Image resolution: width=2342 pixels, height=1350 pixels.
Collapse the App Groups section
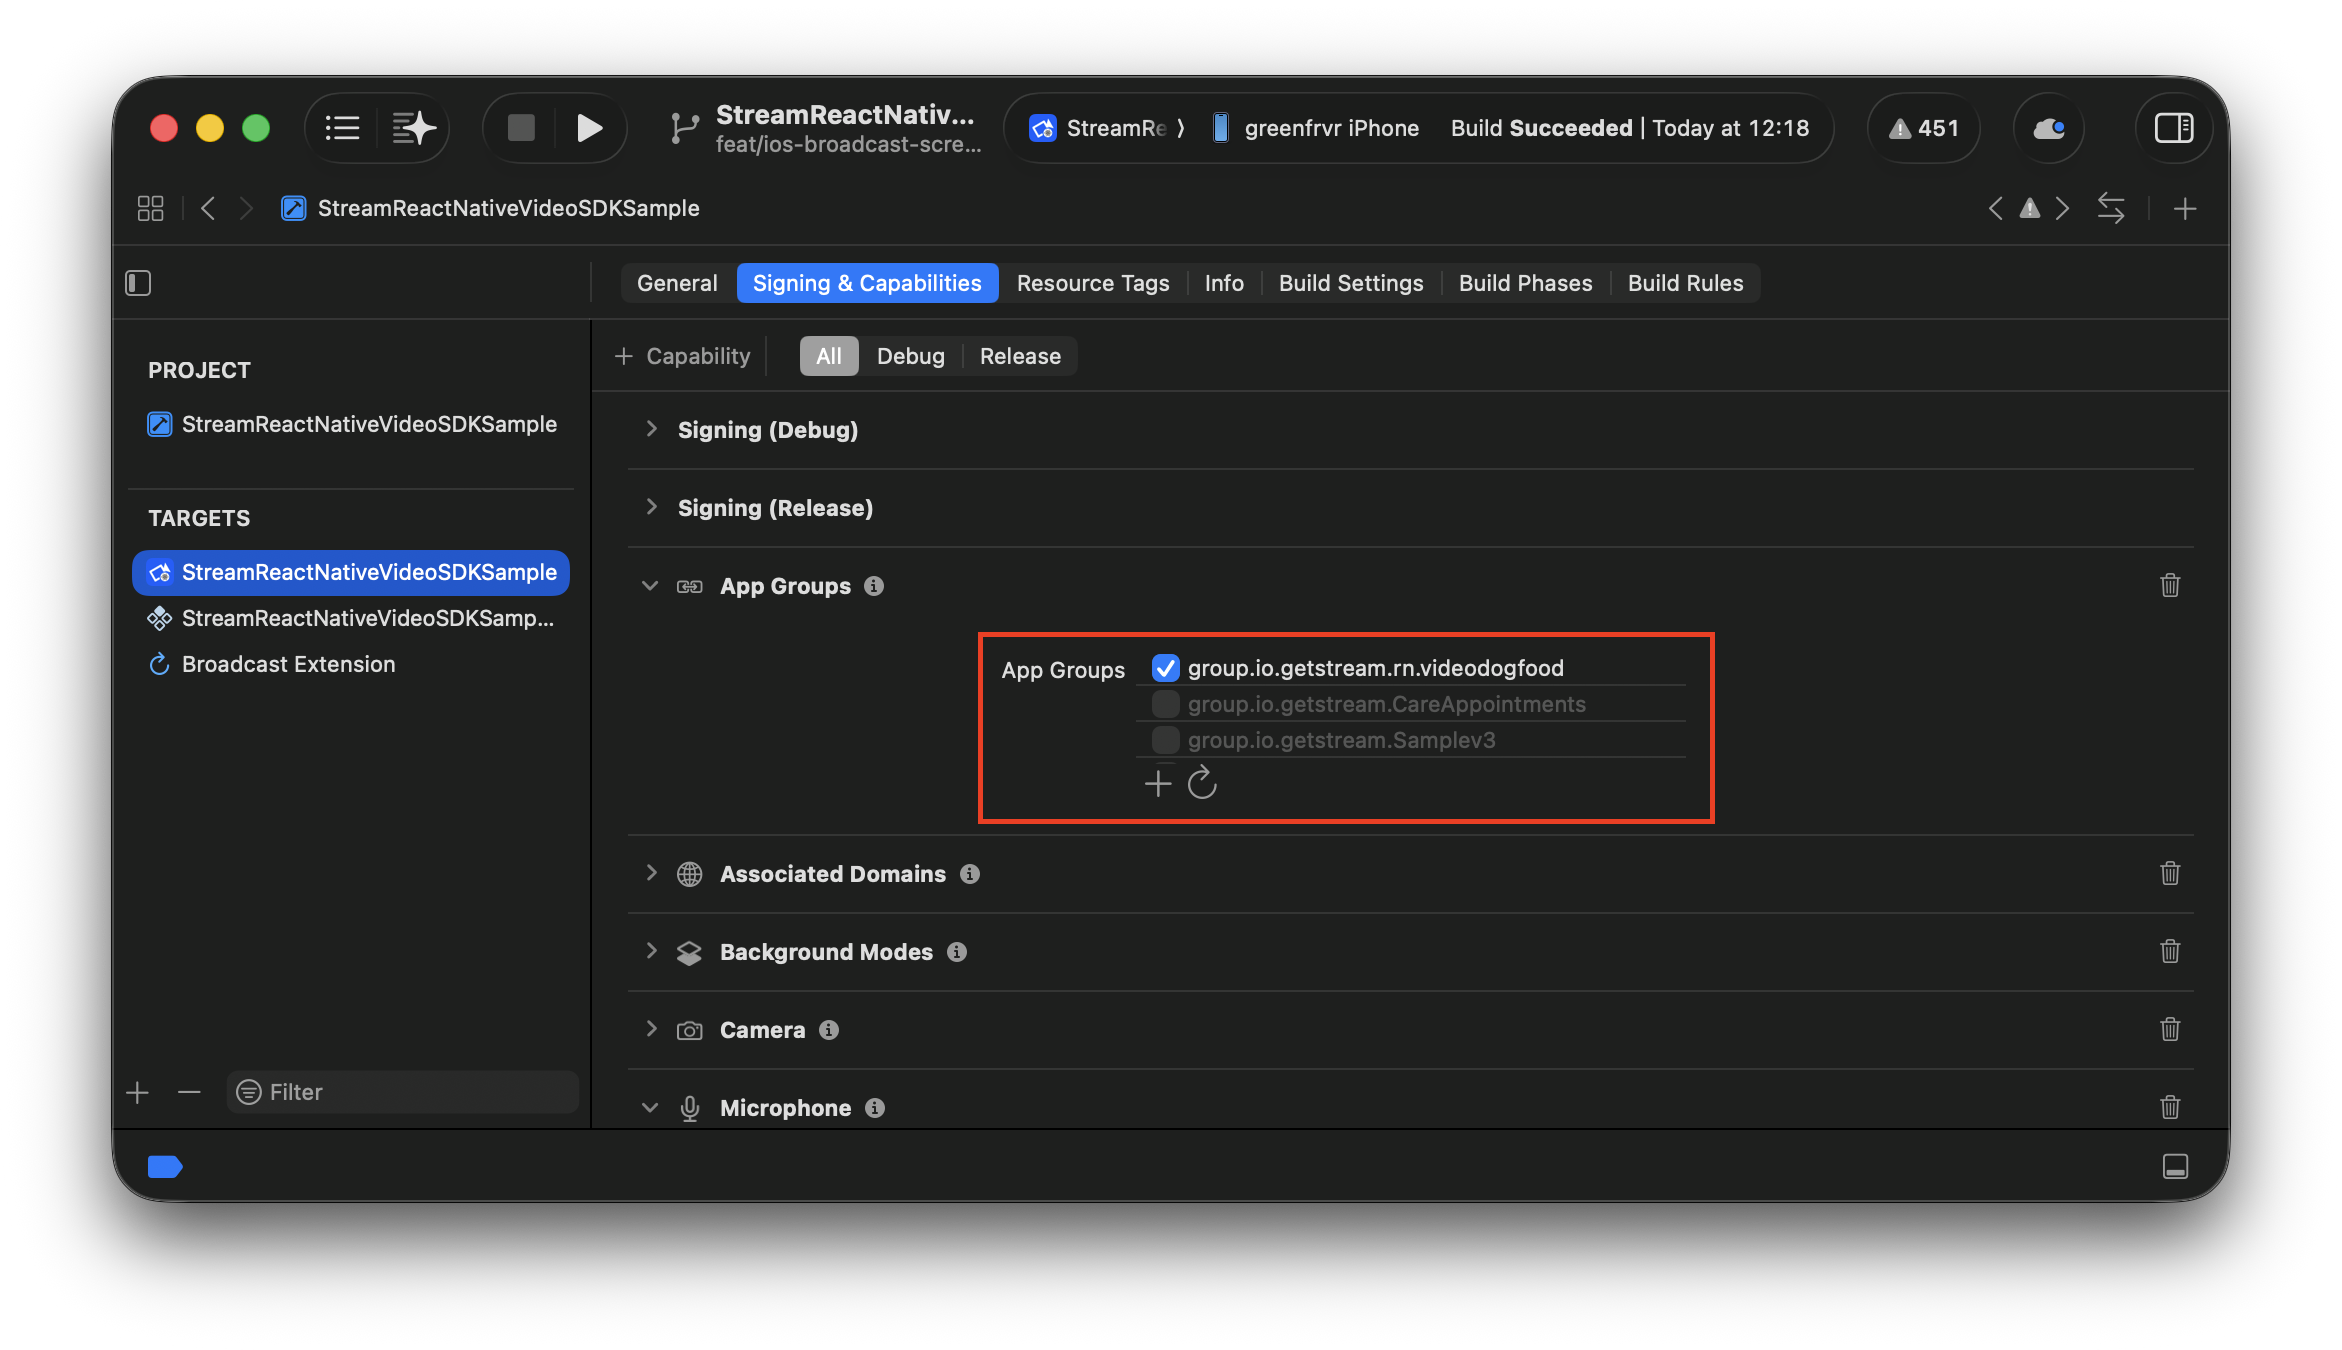pos(650,586)
